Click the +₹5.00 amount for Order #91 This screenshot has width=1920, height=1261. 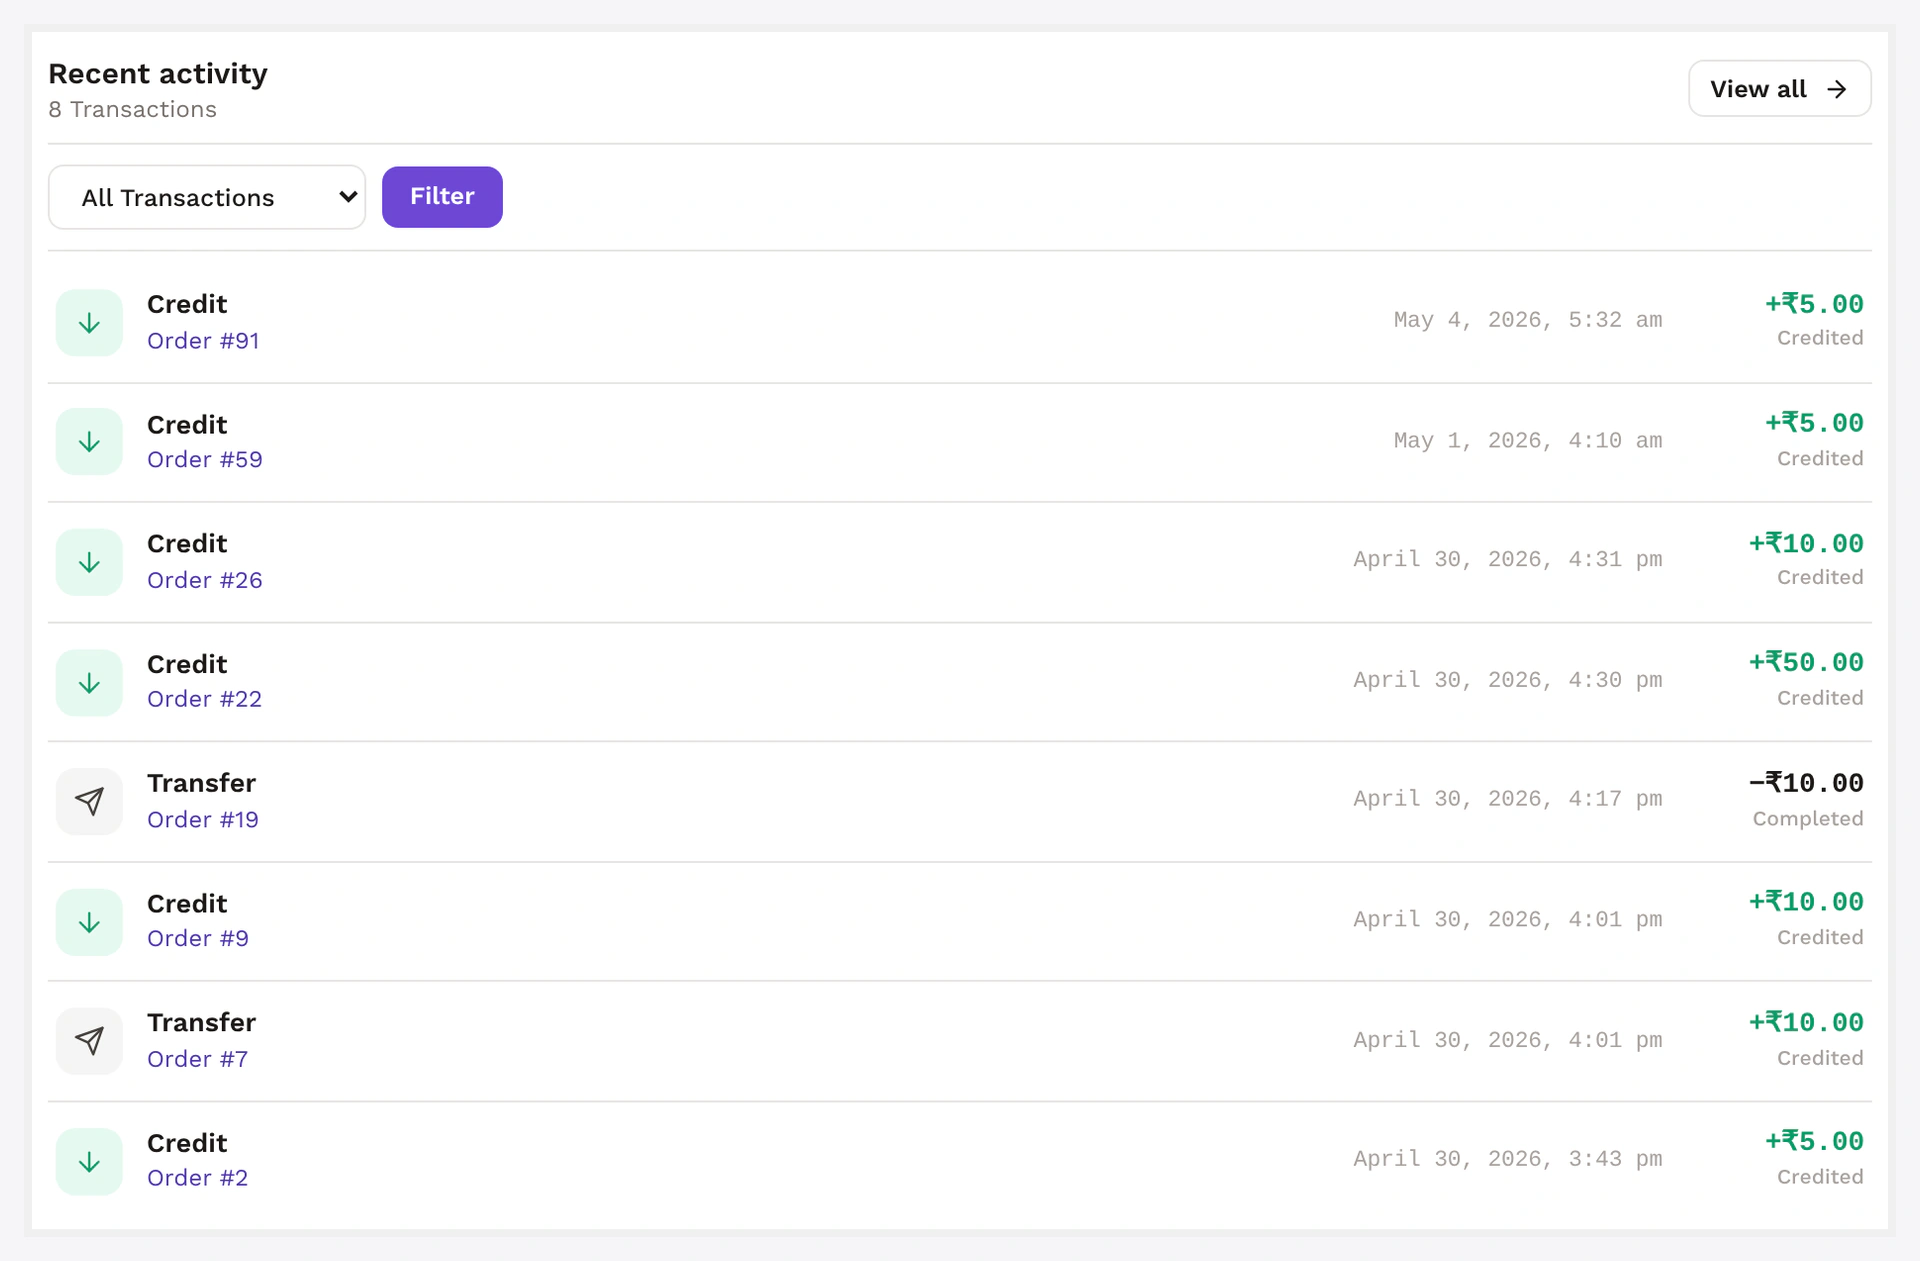coord(1814,304)
